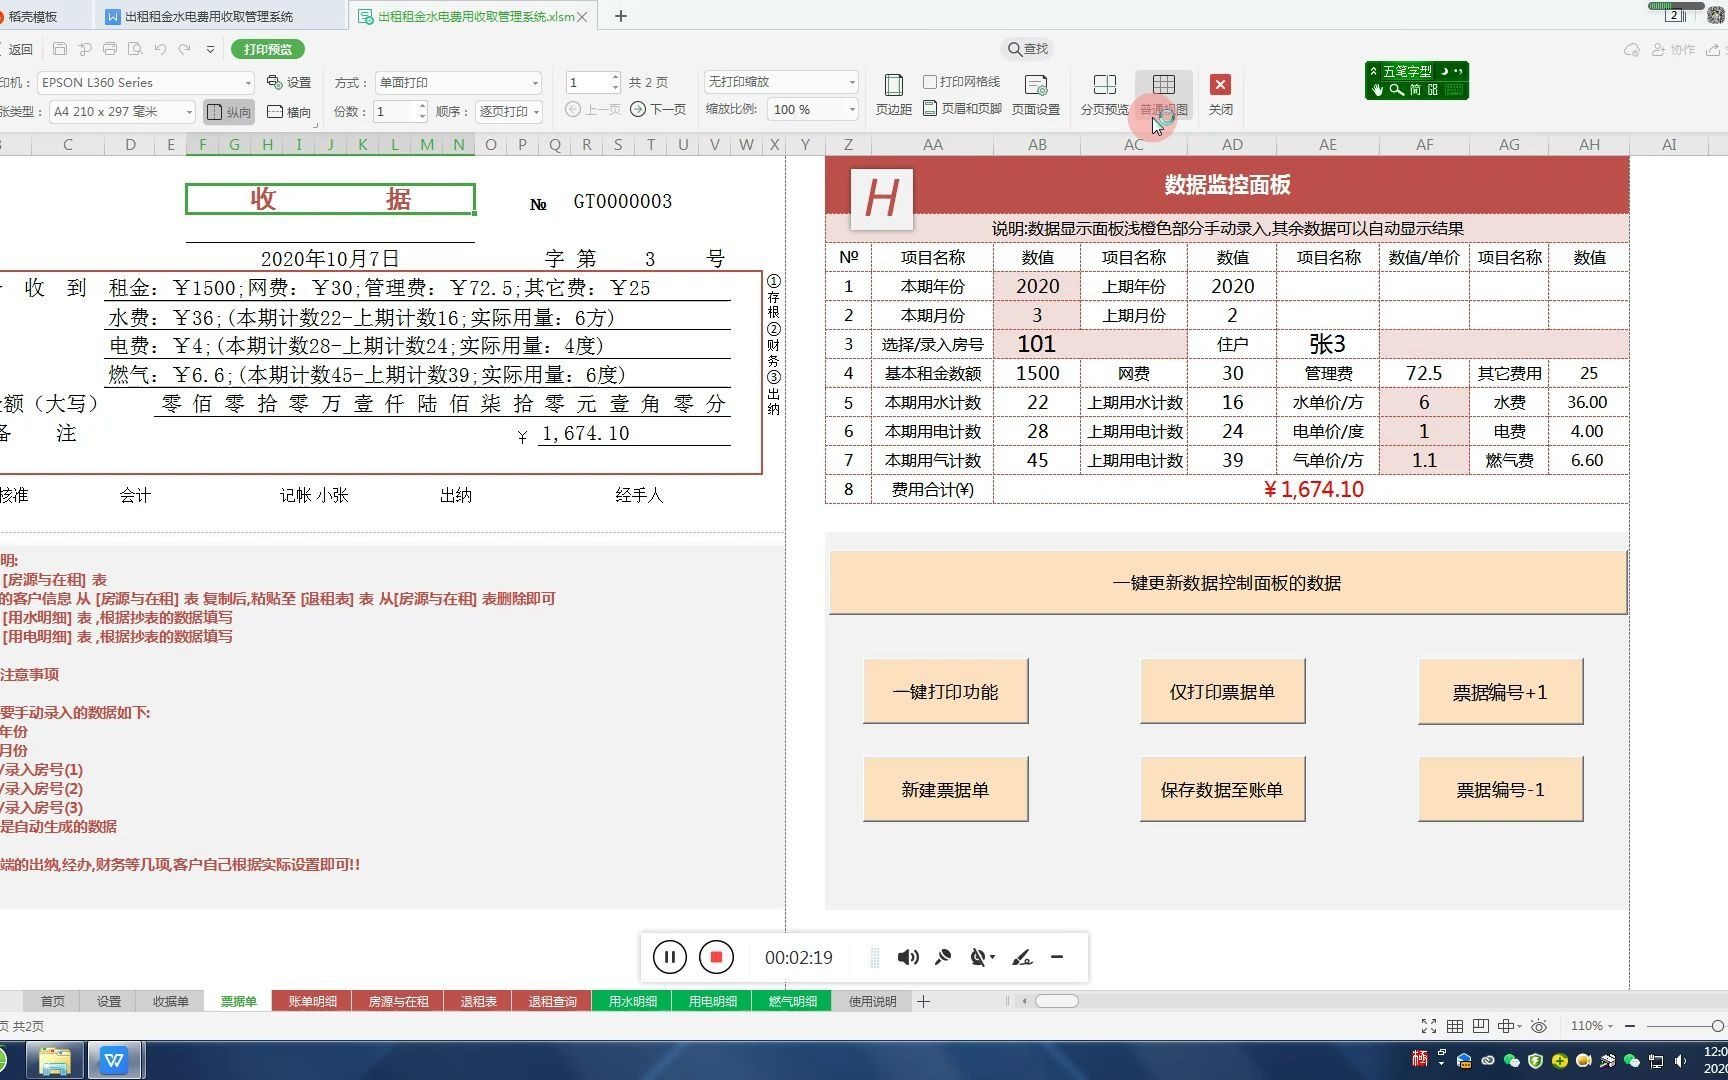Switch to the 房源与在租 sheet tab
1728x1080 pixels.
click(x=398, y=1001)
